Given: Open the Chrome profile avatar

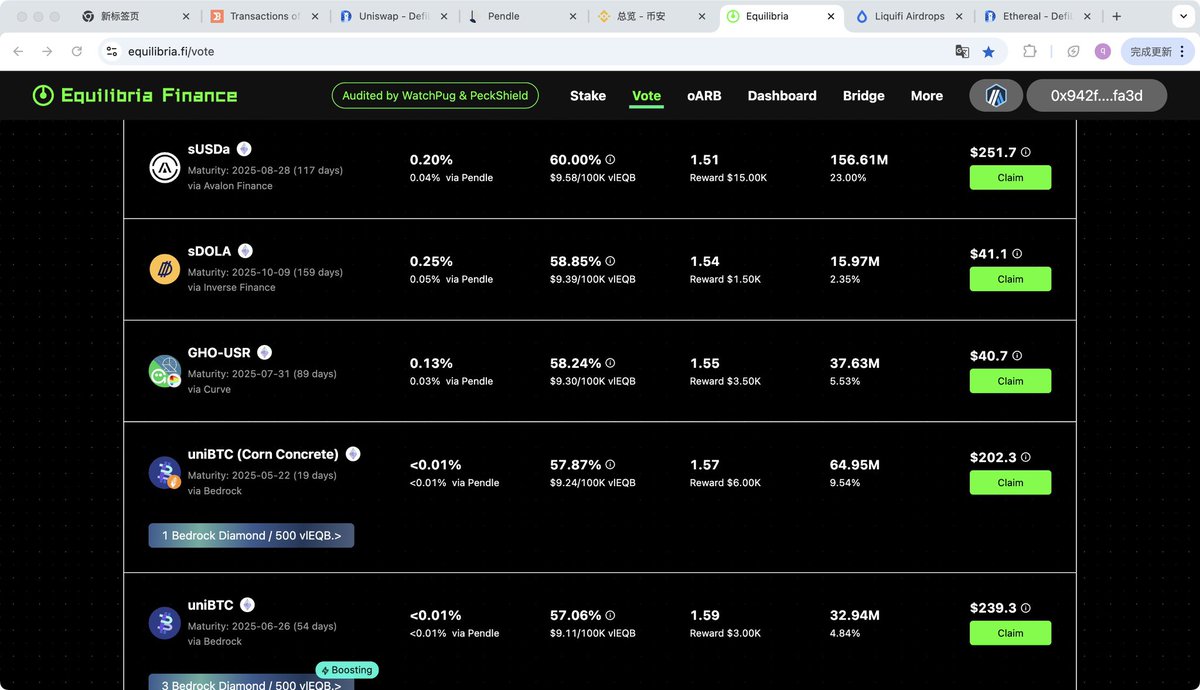Looking at the screenshot, I should [x=1102, y=51].
